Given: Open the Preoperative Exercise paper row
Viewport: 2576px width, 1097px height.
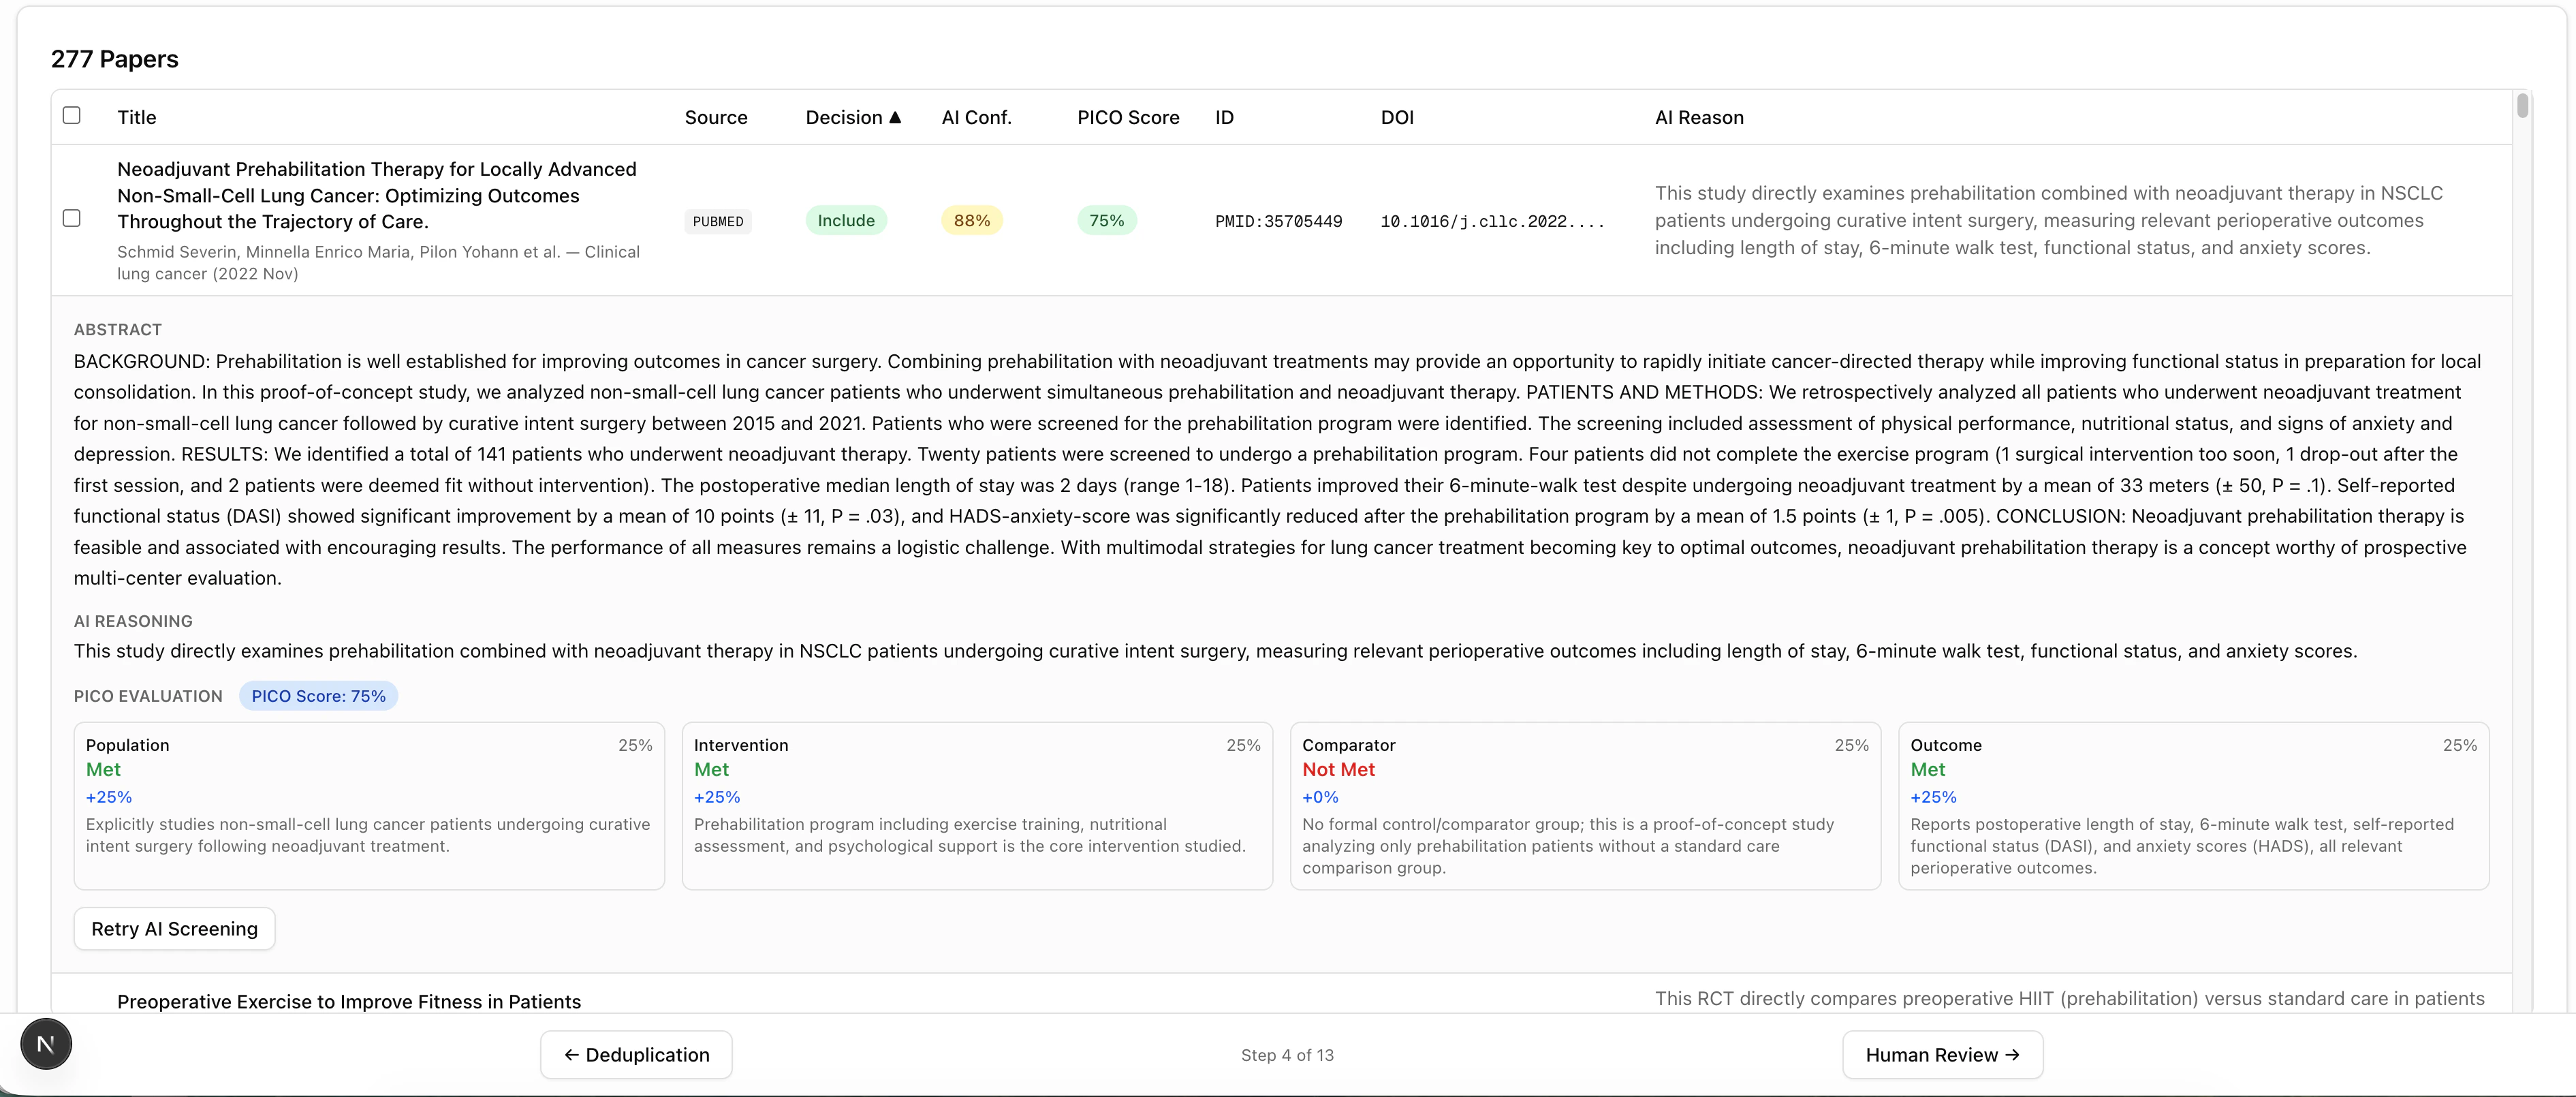Looking at the screenshot, I should [x=349, y=1001].
